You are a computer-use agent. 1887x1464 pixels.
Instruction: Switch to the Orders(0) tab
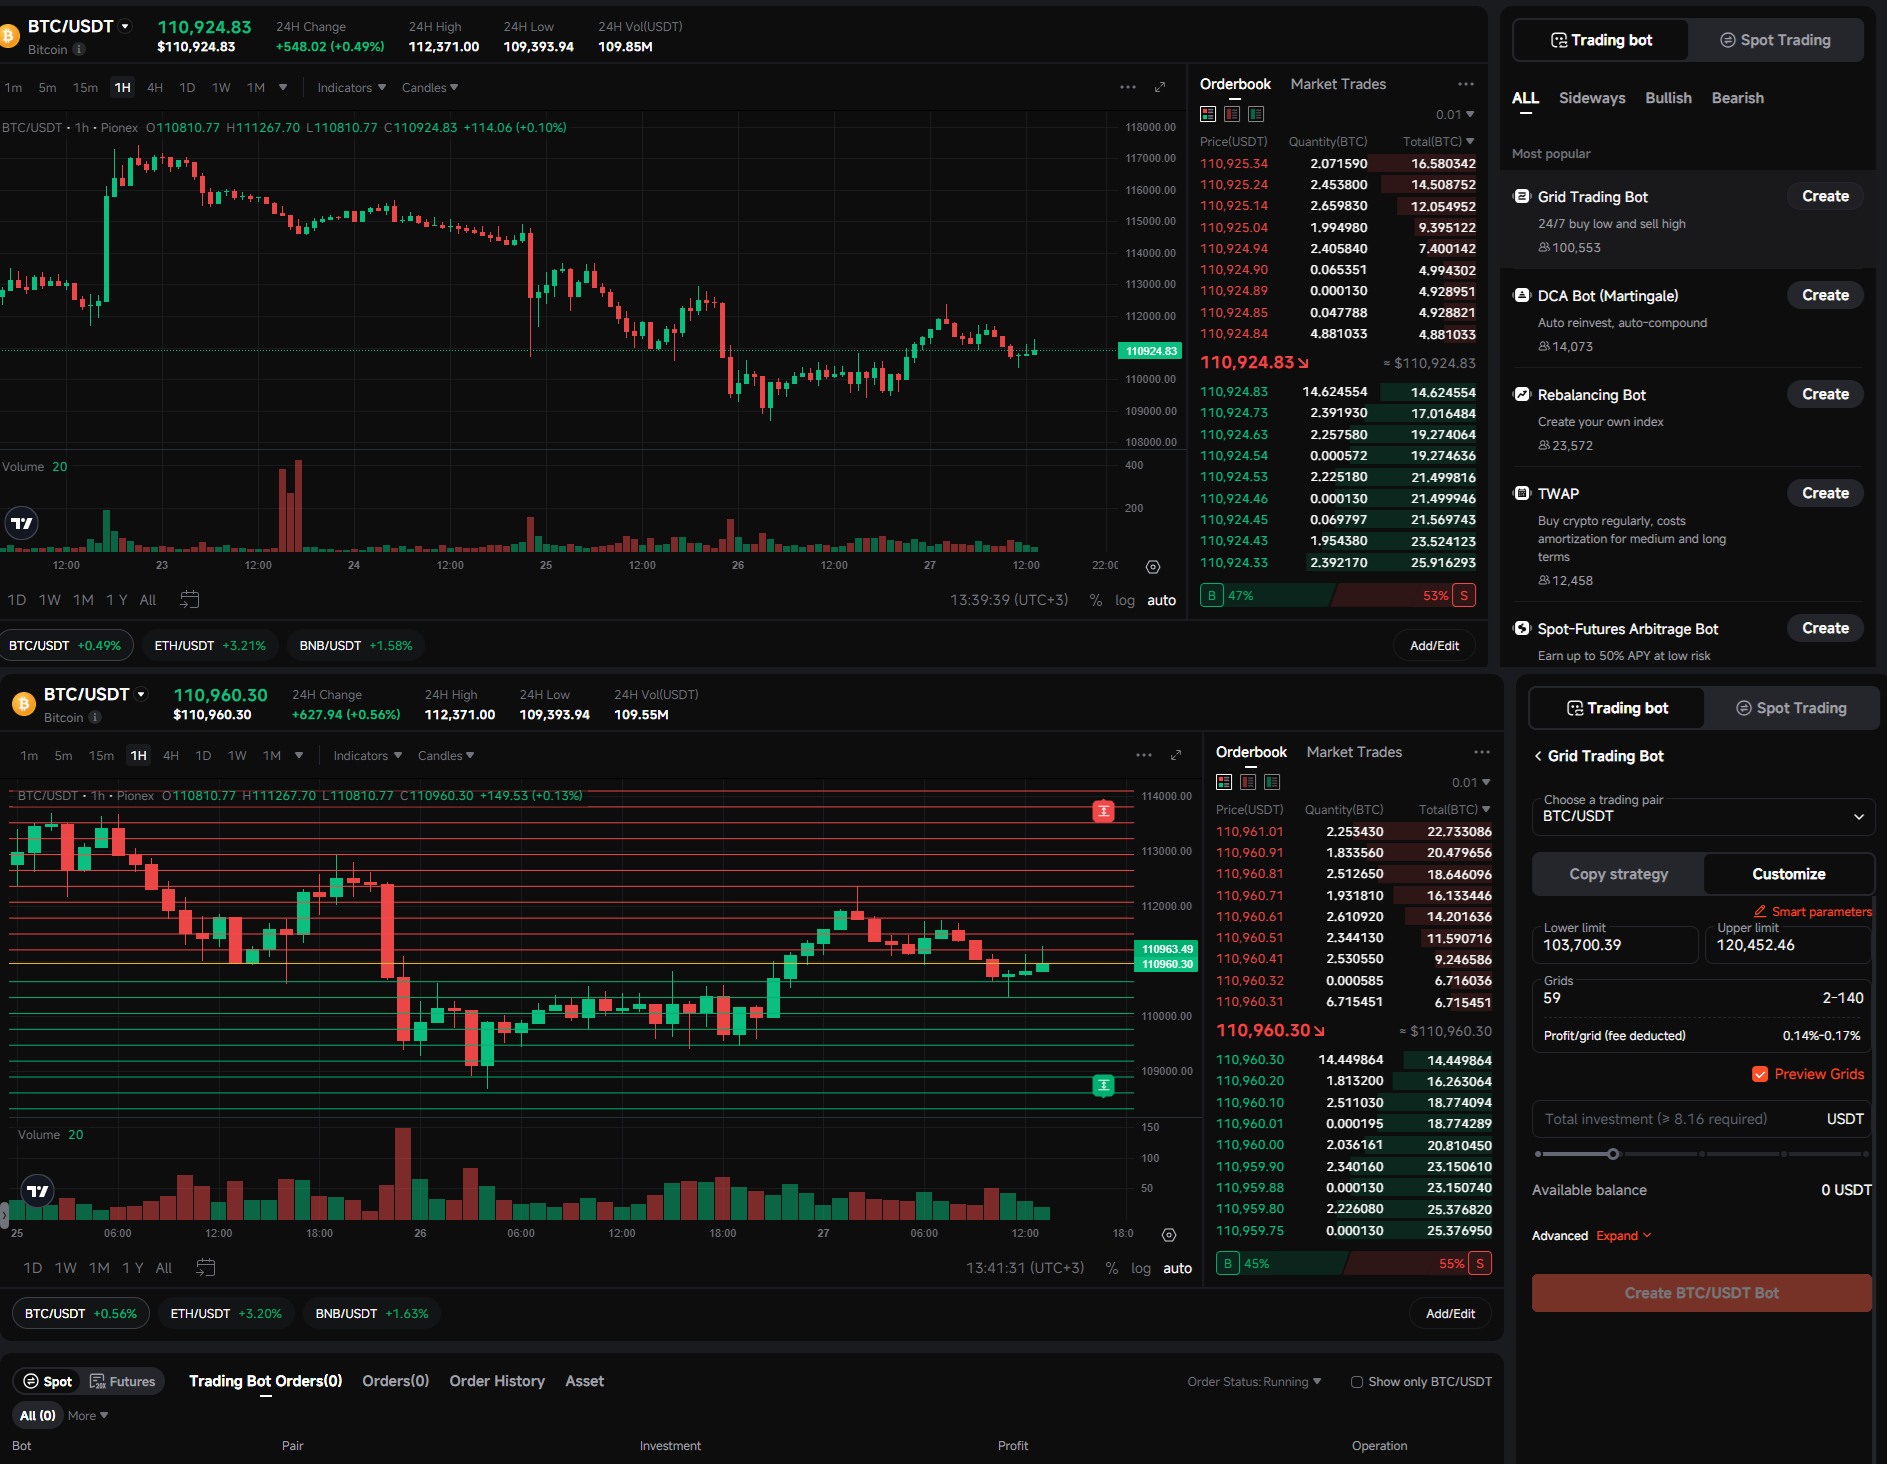[x=395, y=1381]
